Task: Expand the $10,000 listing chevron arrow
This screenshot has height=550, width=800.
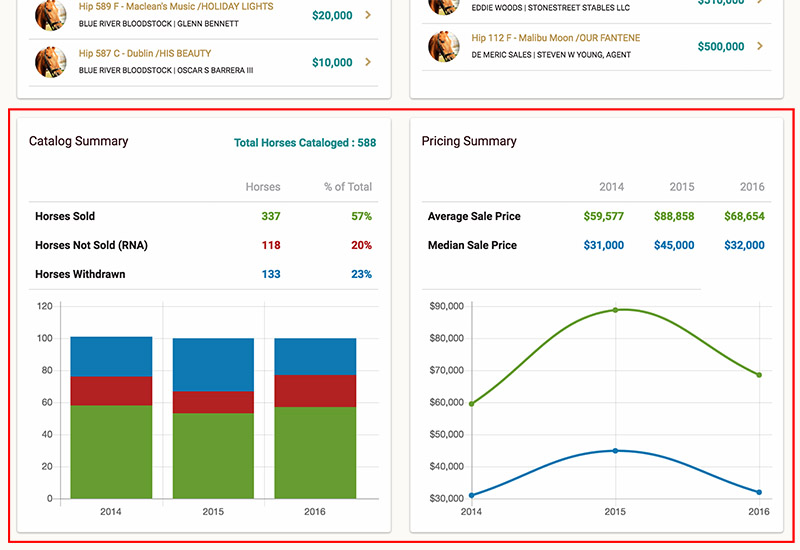Action: (x=368, y=62)
